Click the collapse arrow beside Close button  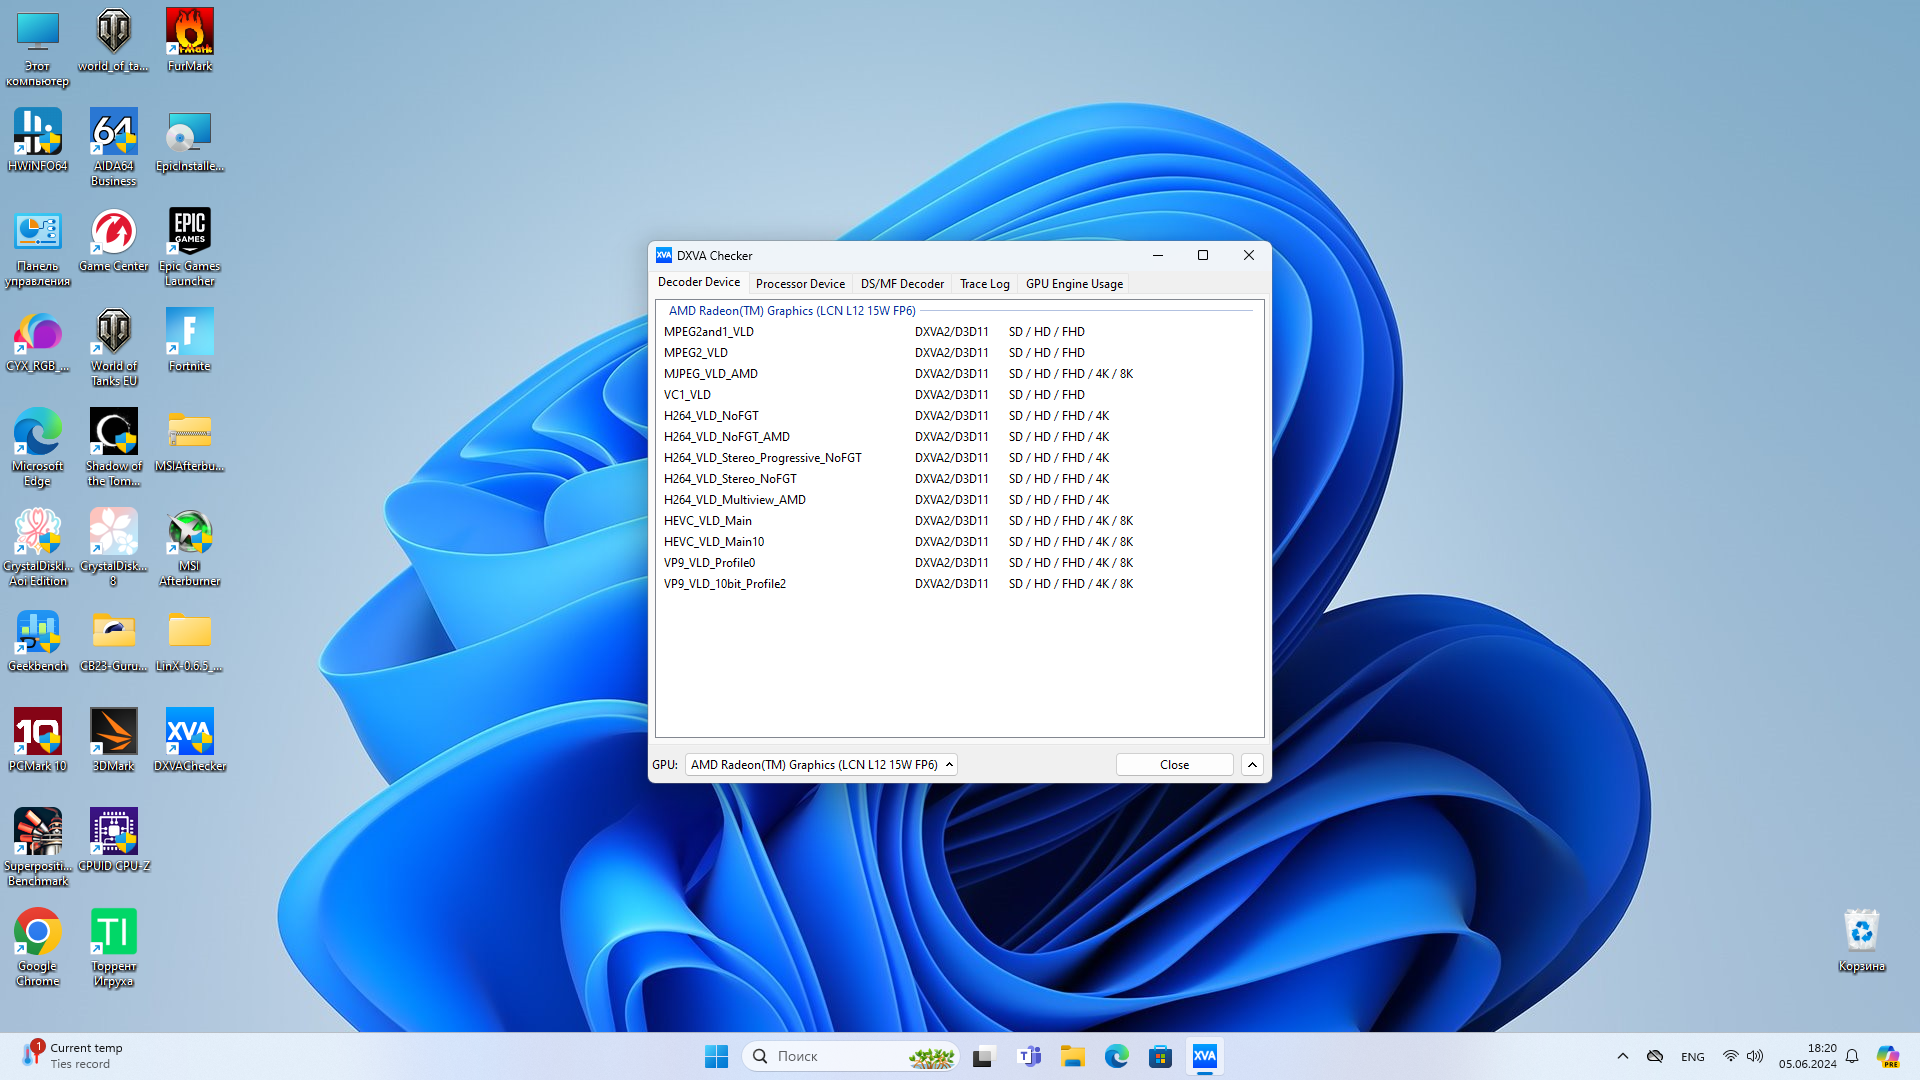pyautogui.click(x=1252, y=765)
